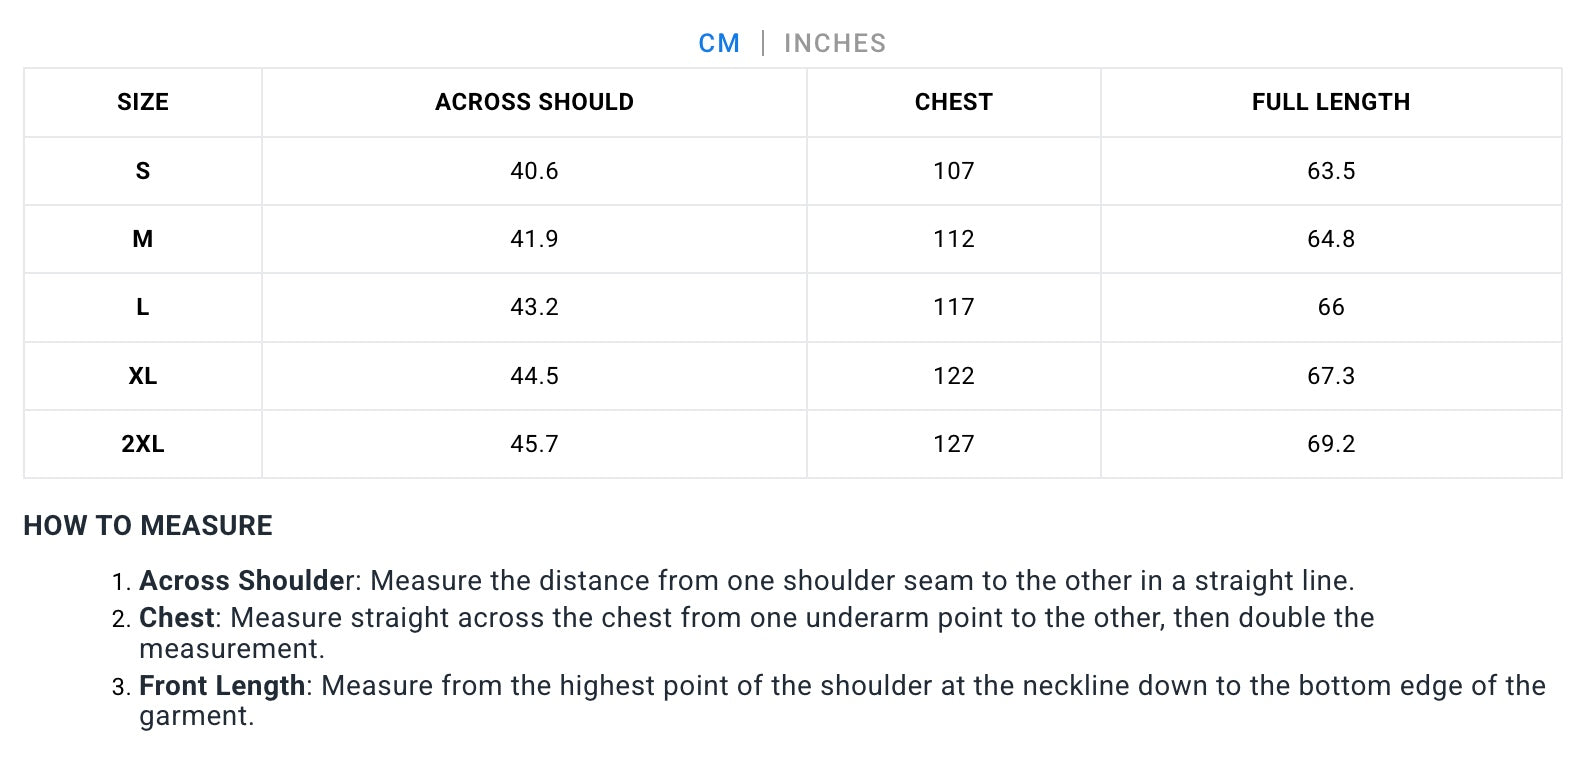
Task: Select the M size row label
Action: point(143,239)
